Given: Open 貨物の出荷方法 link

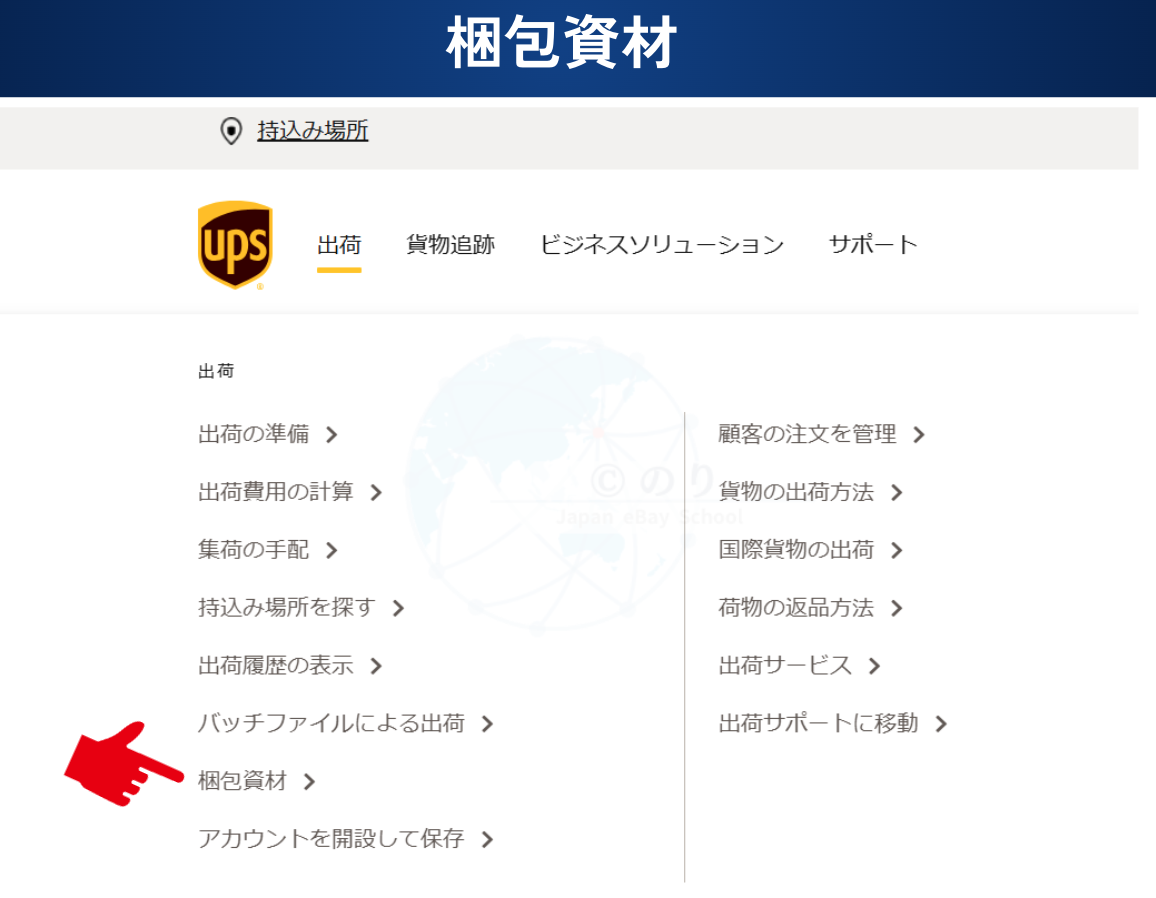Looking at the screenshot, I should click(x=796, y=492).
